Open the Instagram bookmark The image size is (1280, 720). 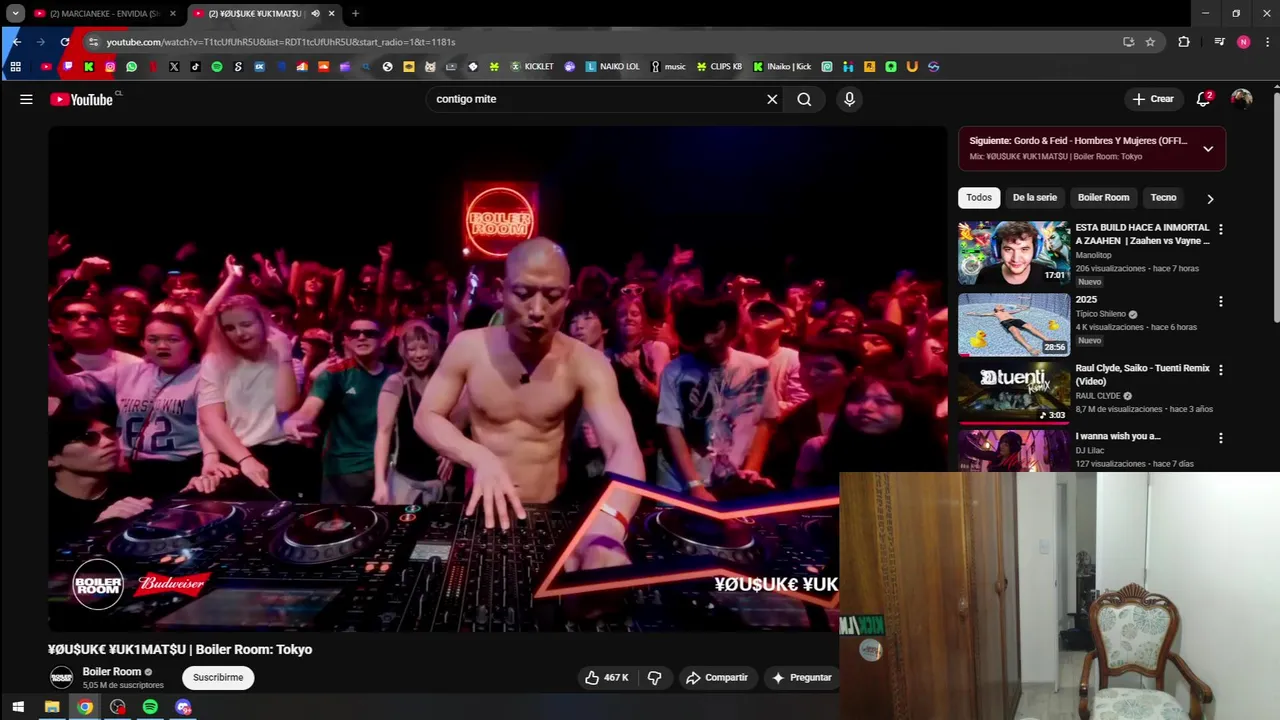click(110, 67)
